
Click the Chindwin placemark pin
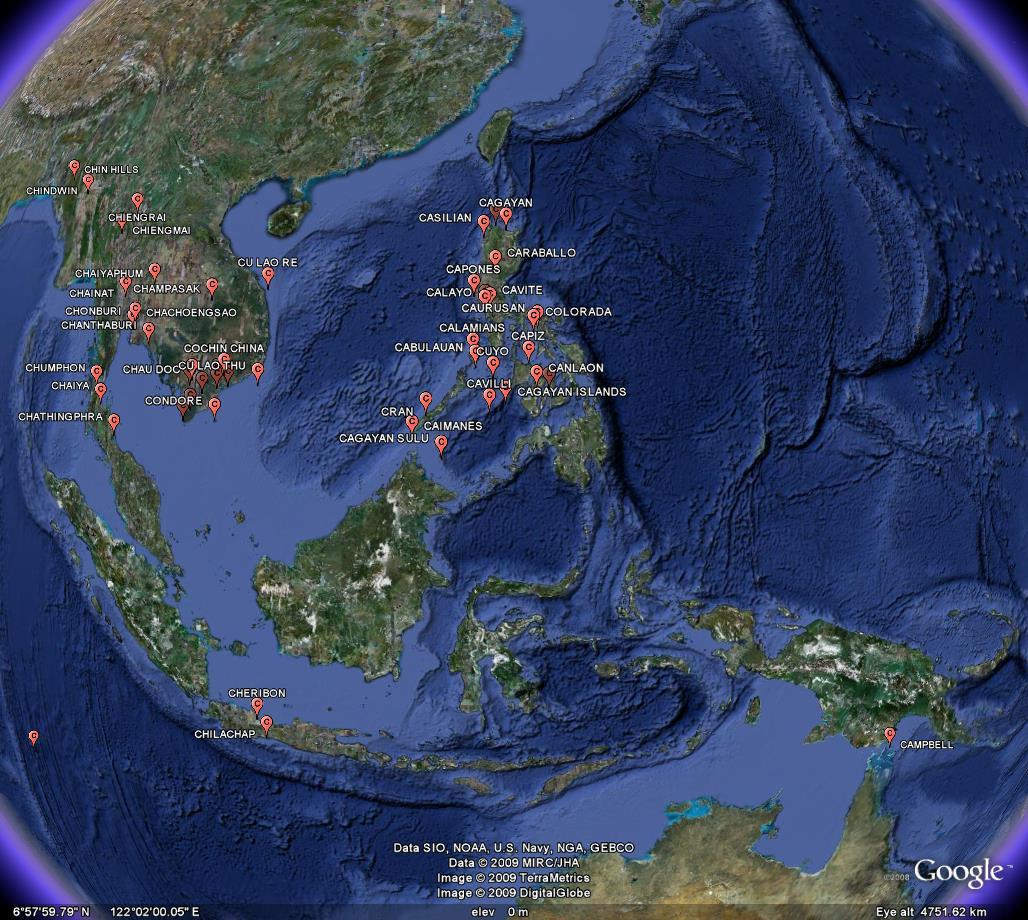point(88,183)
